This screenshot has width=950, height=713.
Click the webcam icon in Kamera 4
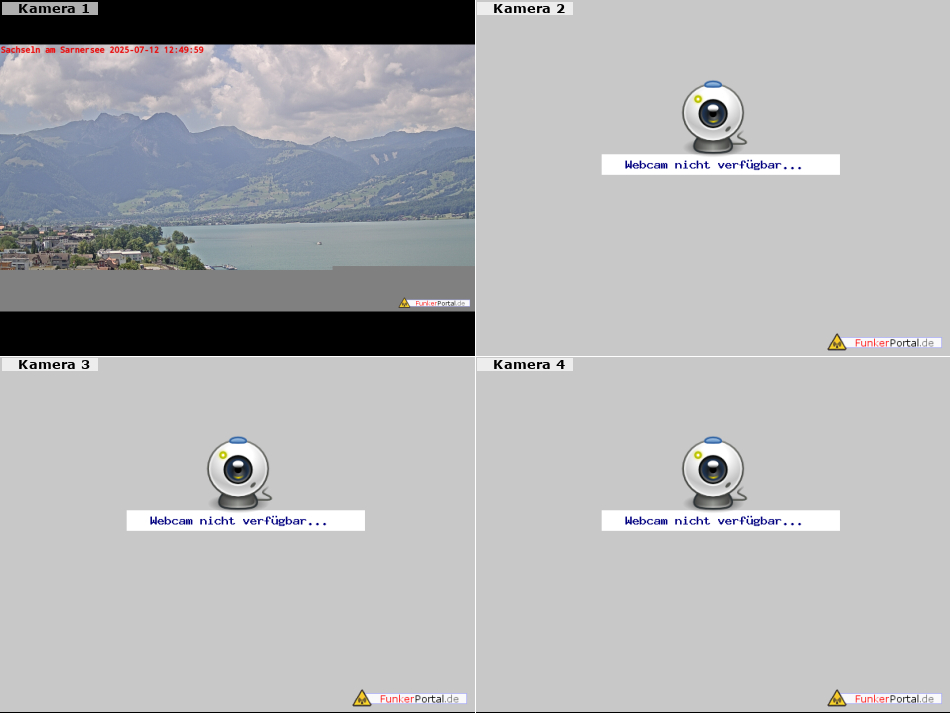(x=714, y=473)
